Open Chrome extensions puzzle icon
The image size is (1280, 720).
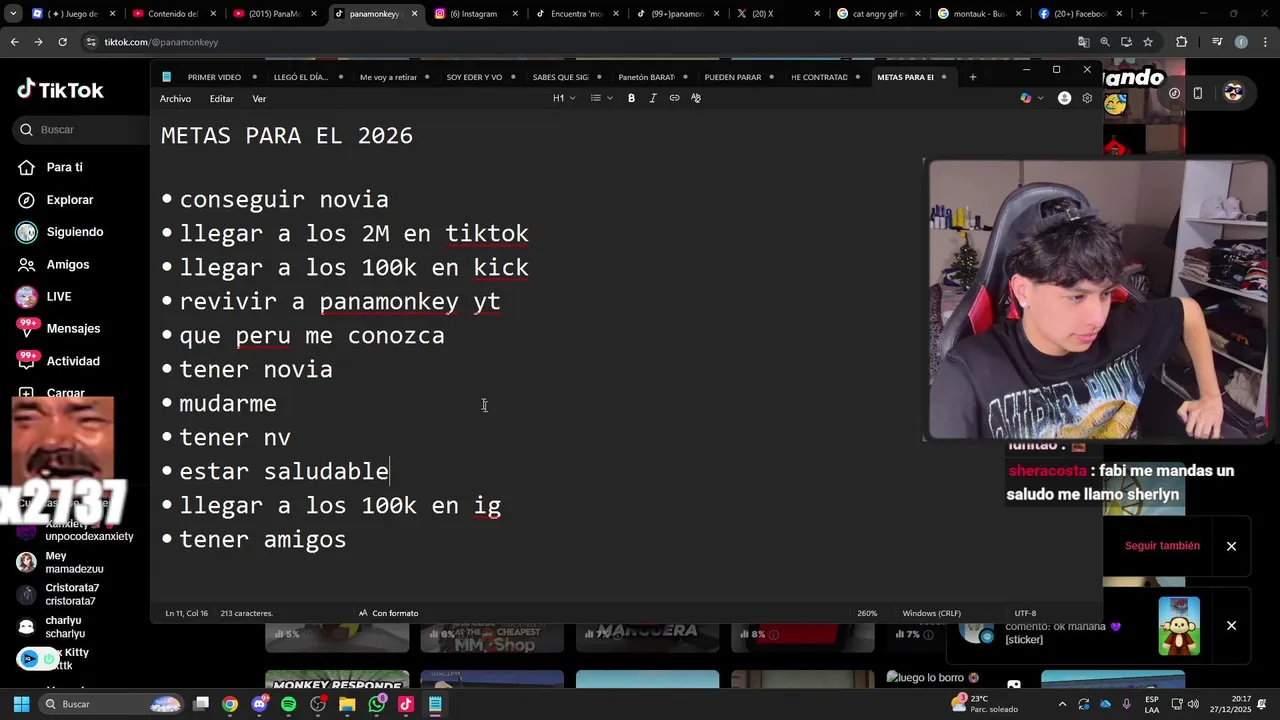pyautogui.click(x=1181, y=42)
